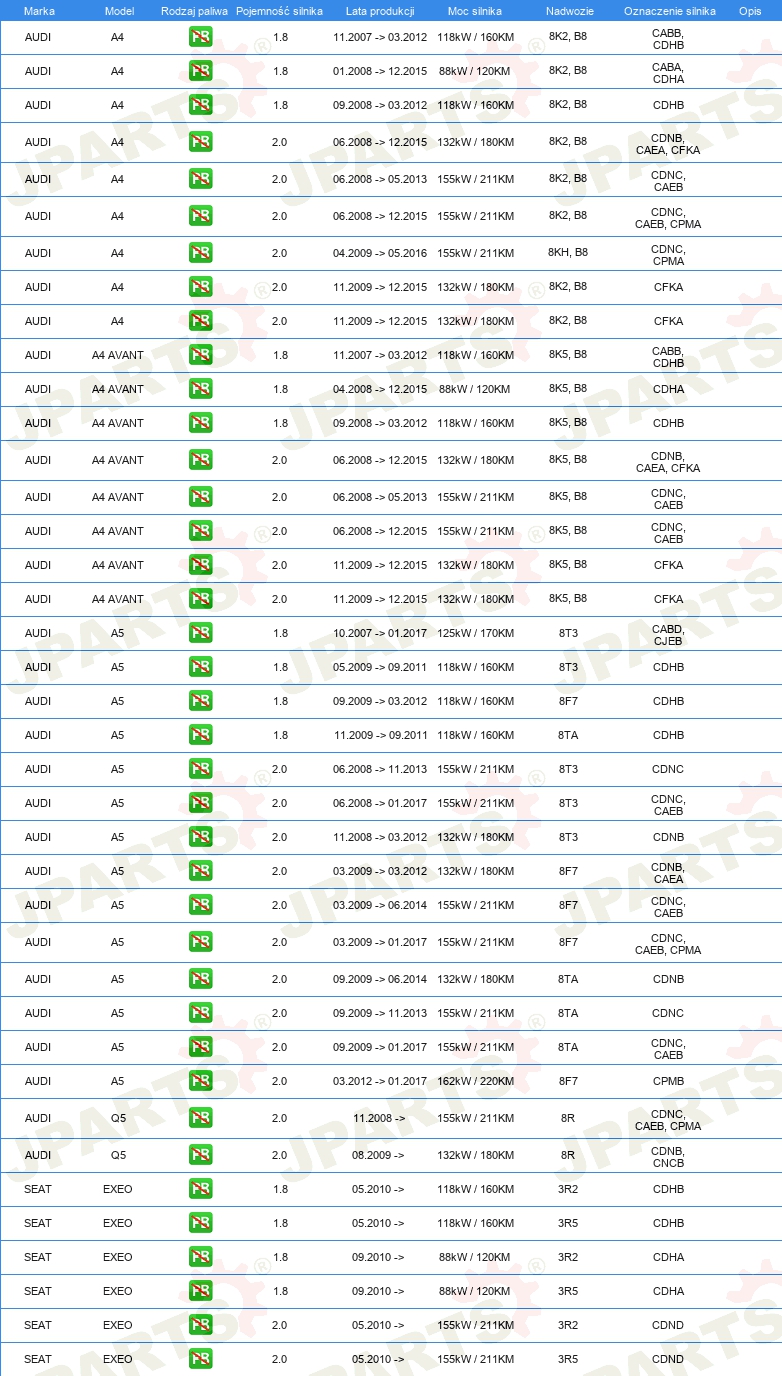
Task: Select the 'CPMB' engine code cell
Action: click(x=668, y=1081)
